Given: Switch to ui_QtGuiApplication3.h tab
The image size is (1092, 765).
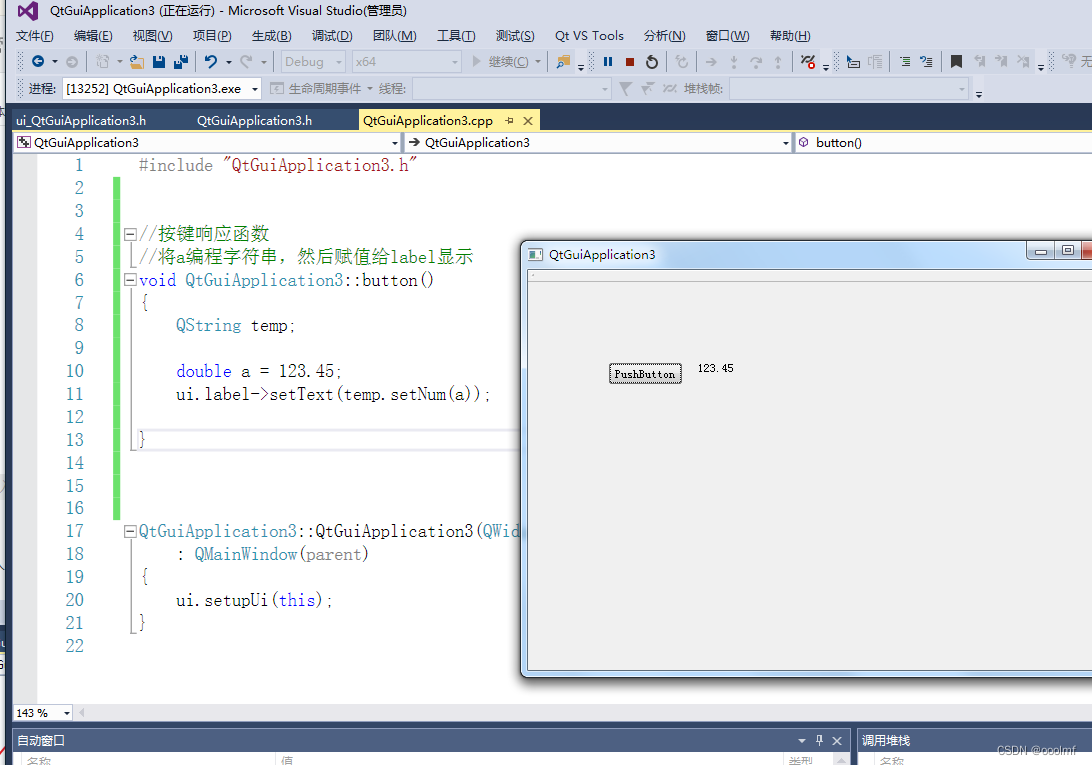Looking at the screenshot, I should pos(81,121).
